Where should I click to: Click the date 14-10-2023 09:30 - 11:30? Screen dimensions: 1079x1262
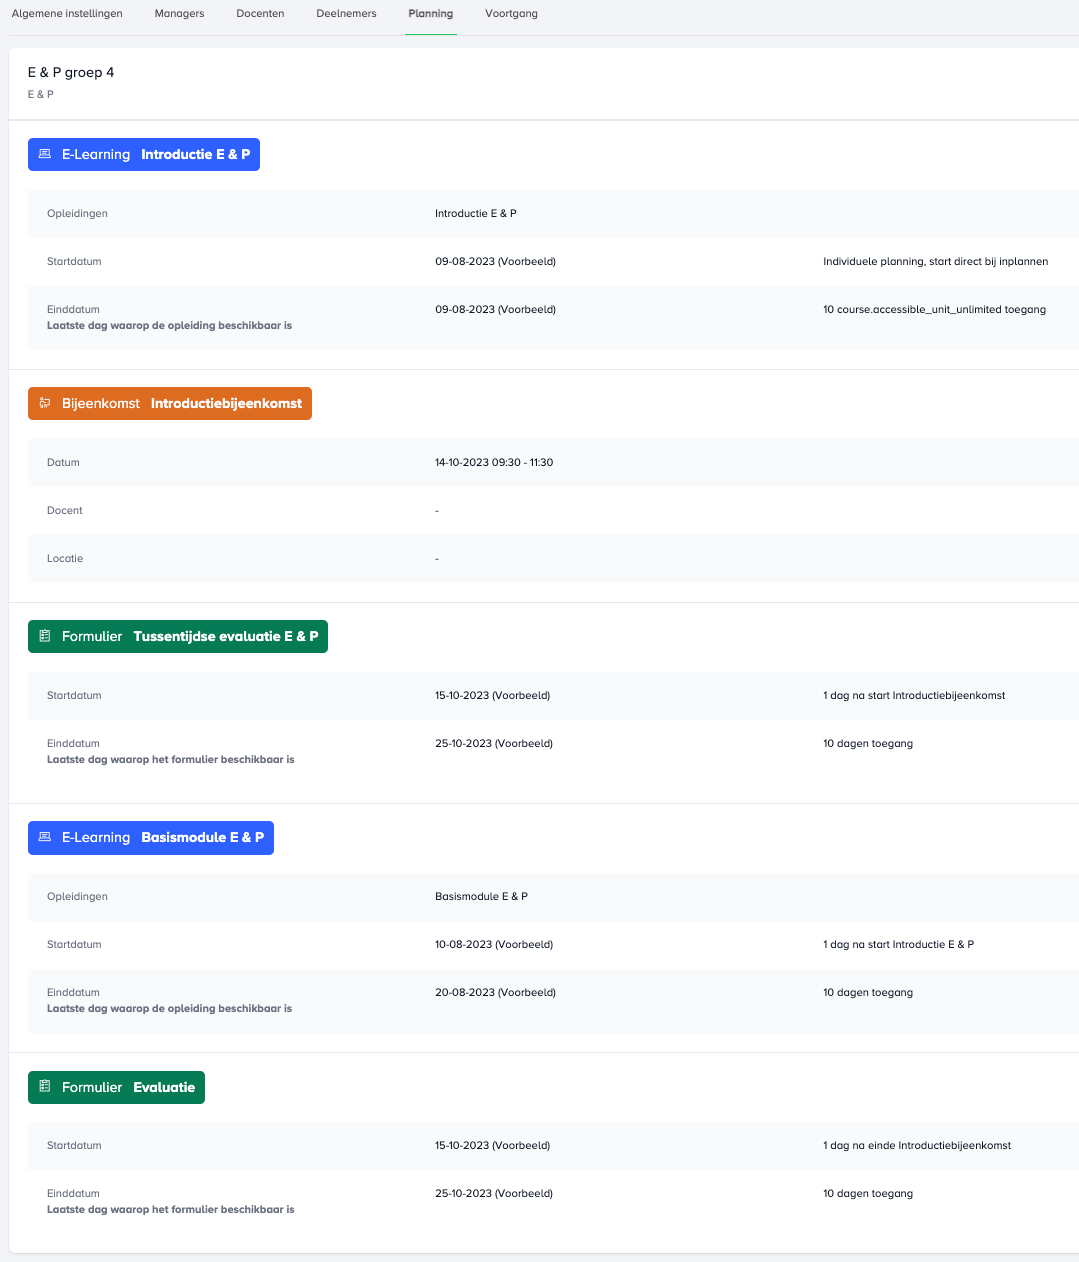(x=494, y=463)
